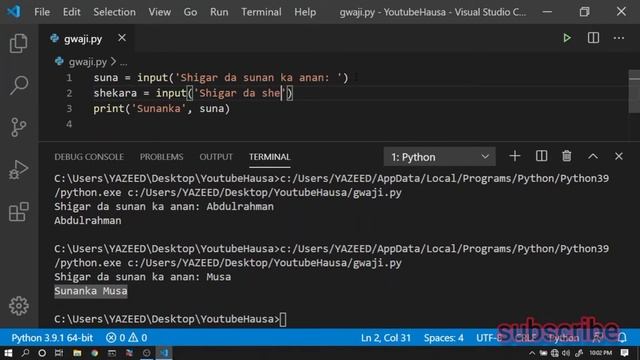Open Task View on the taskbar
640x360 pixels.
coord(59,353)
